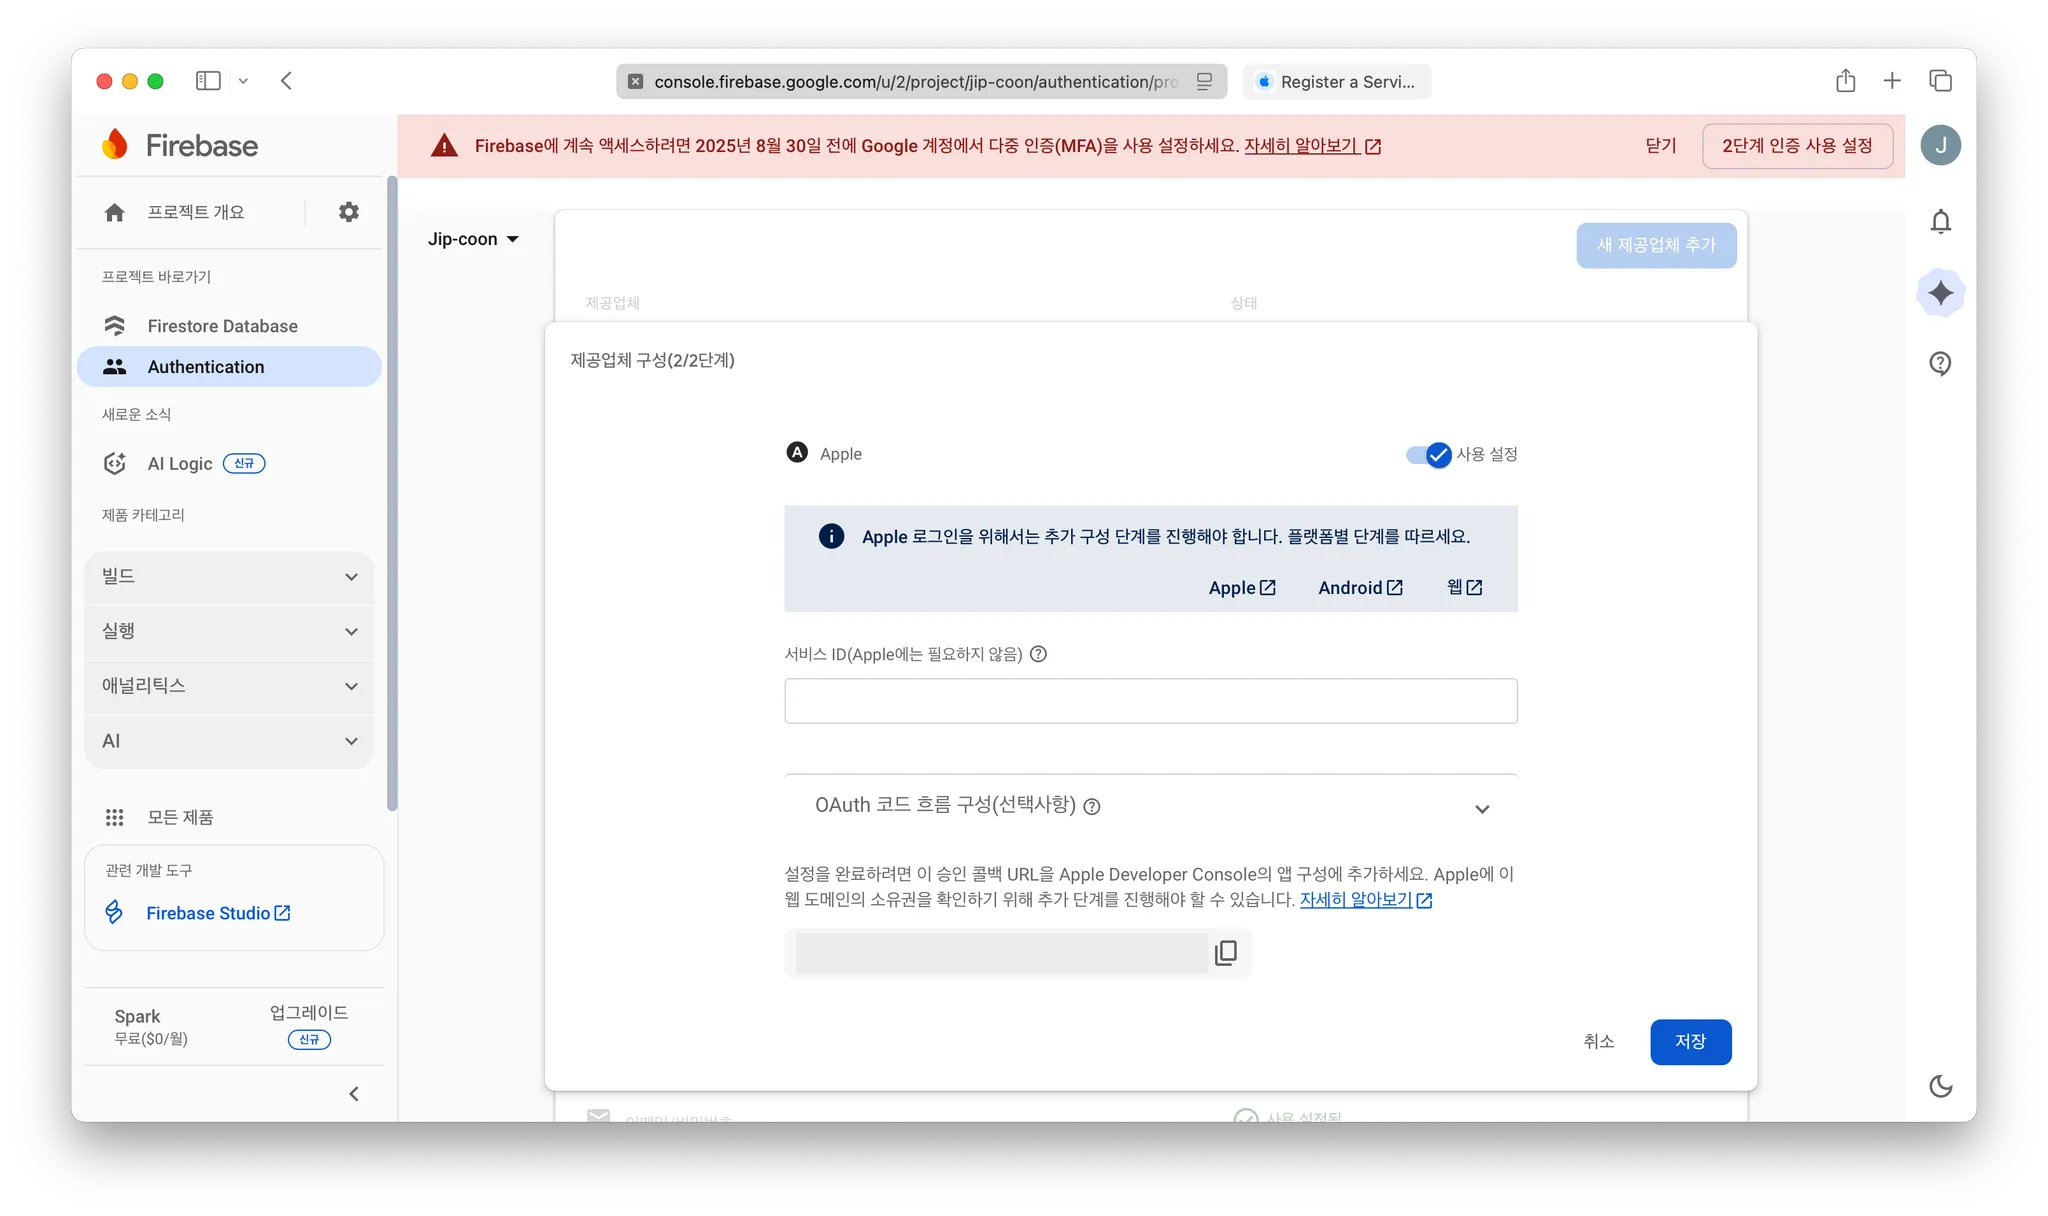This screenshot has width=2048, height=1216.
Task: Toggle the Apple provider enabled switch
Action: click(1429, 455)
